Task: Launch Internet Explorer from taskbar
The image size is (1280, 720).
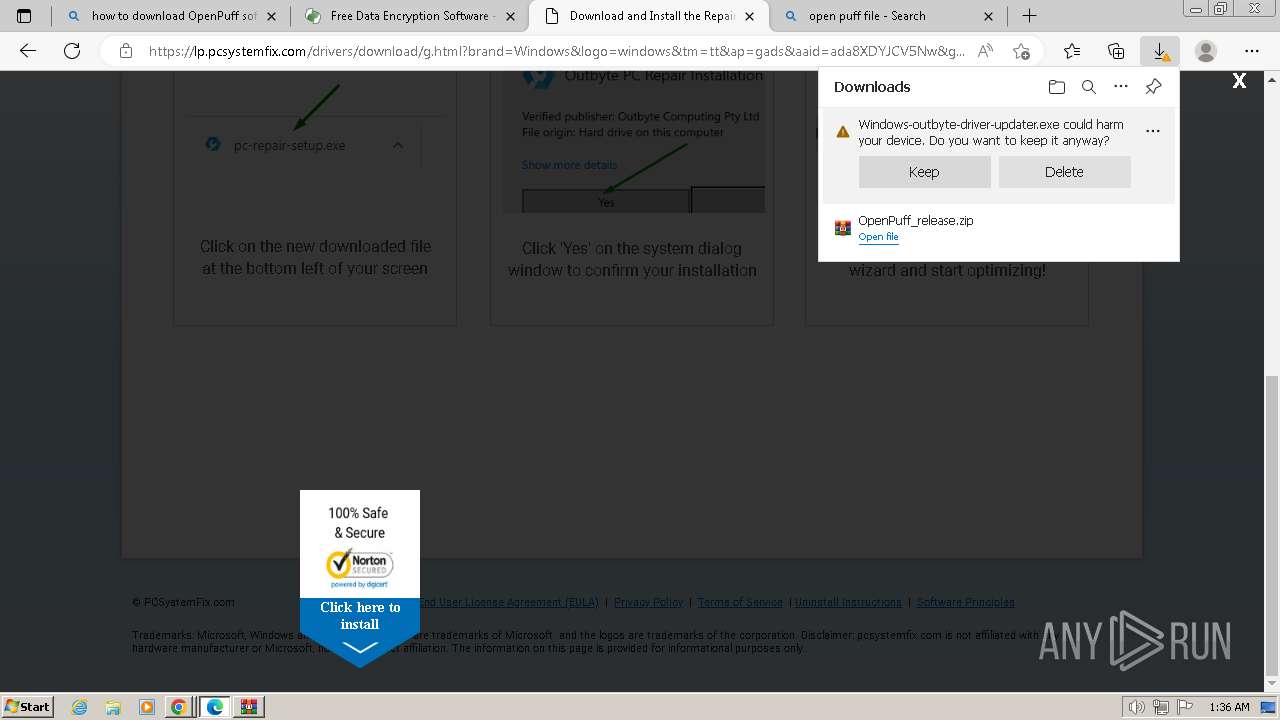Action: (80, 707)
